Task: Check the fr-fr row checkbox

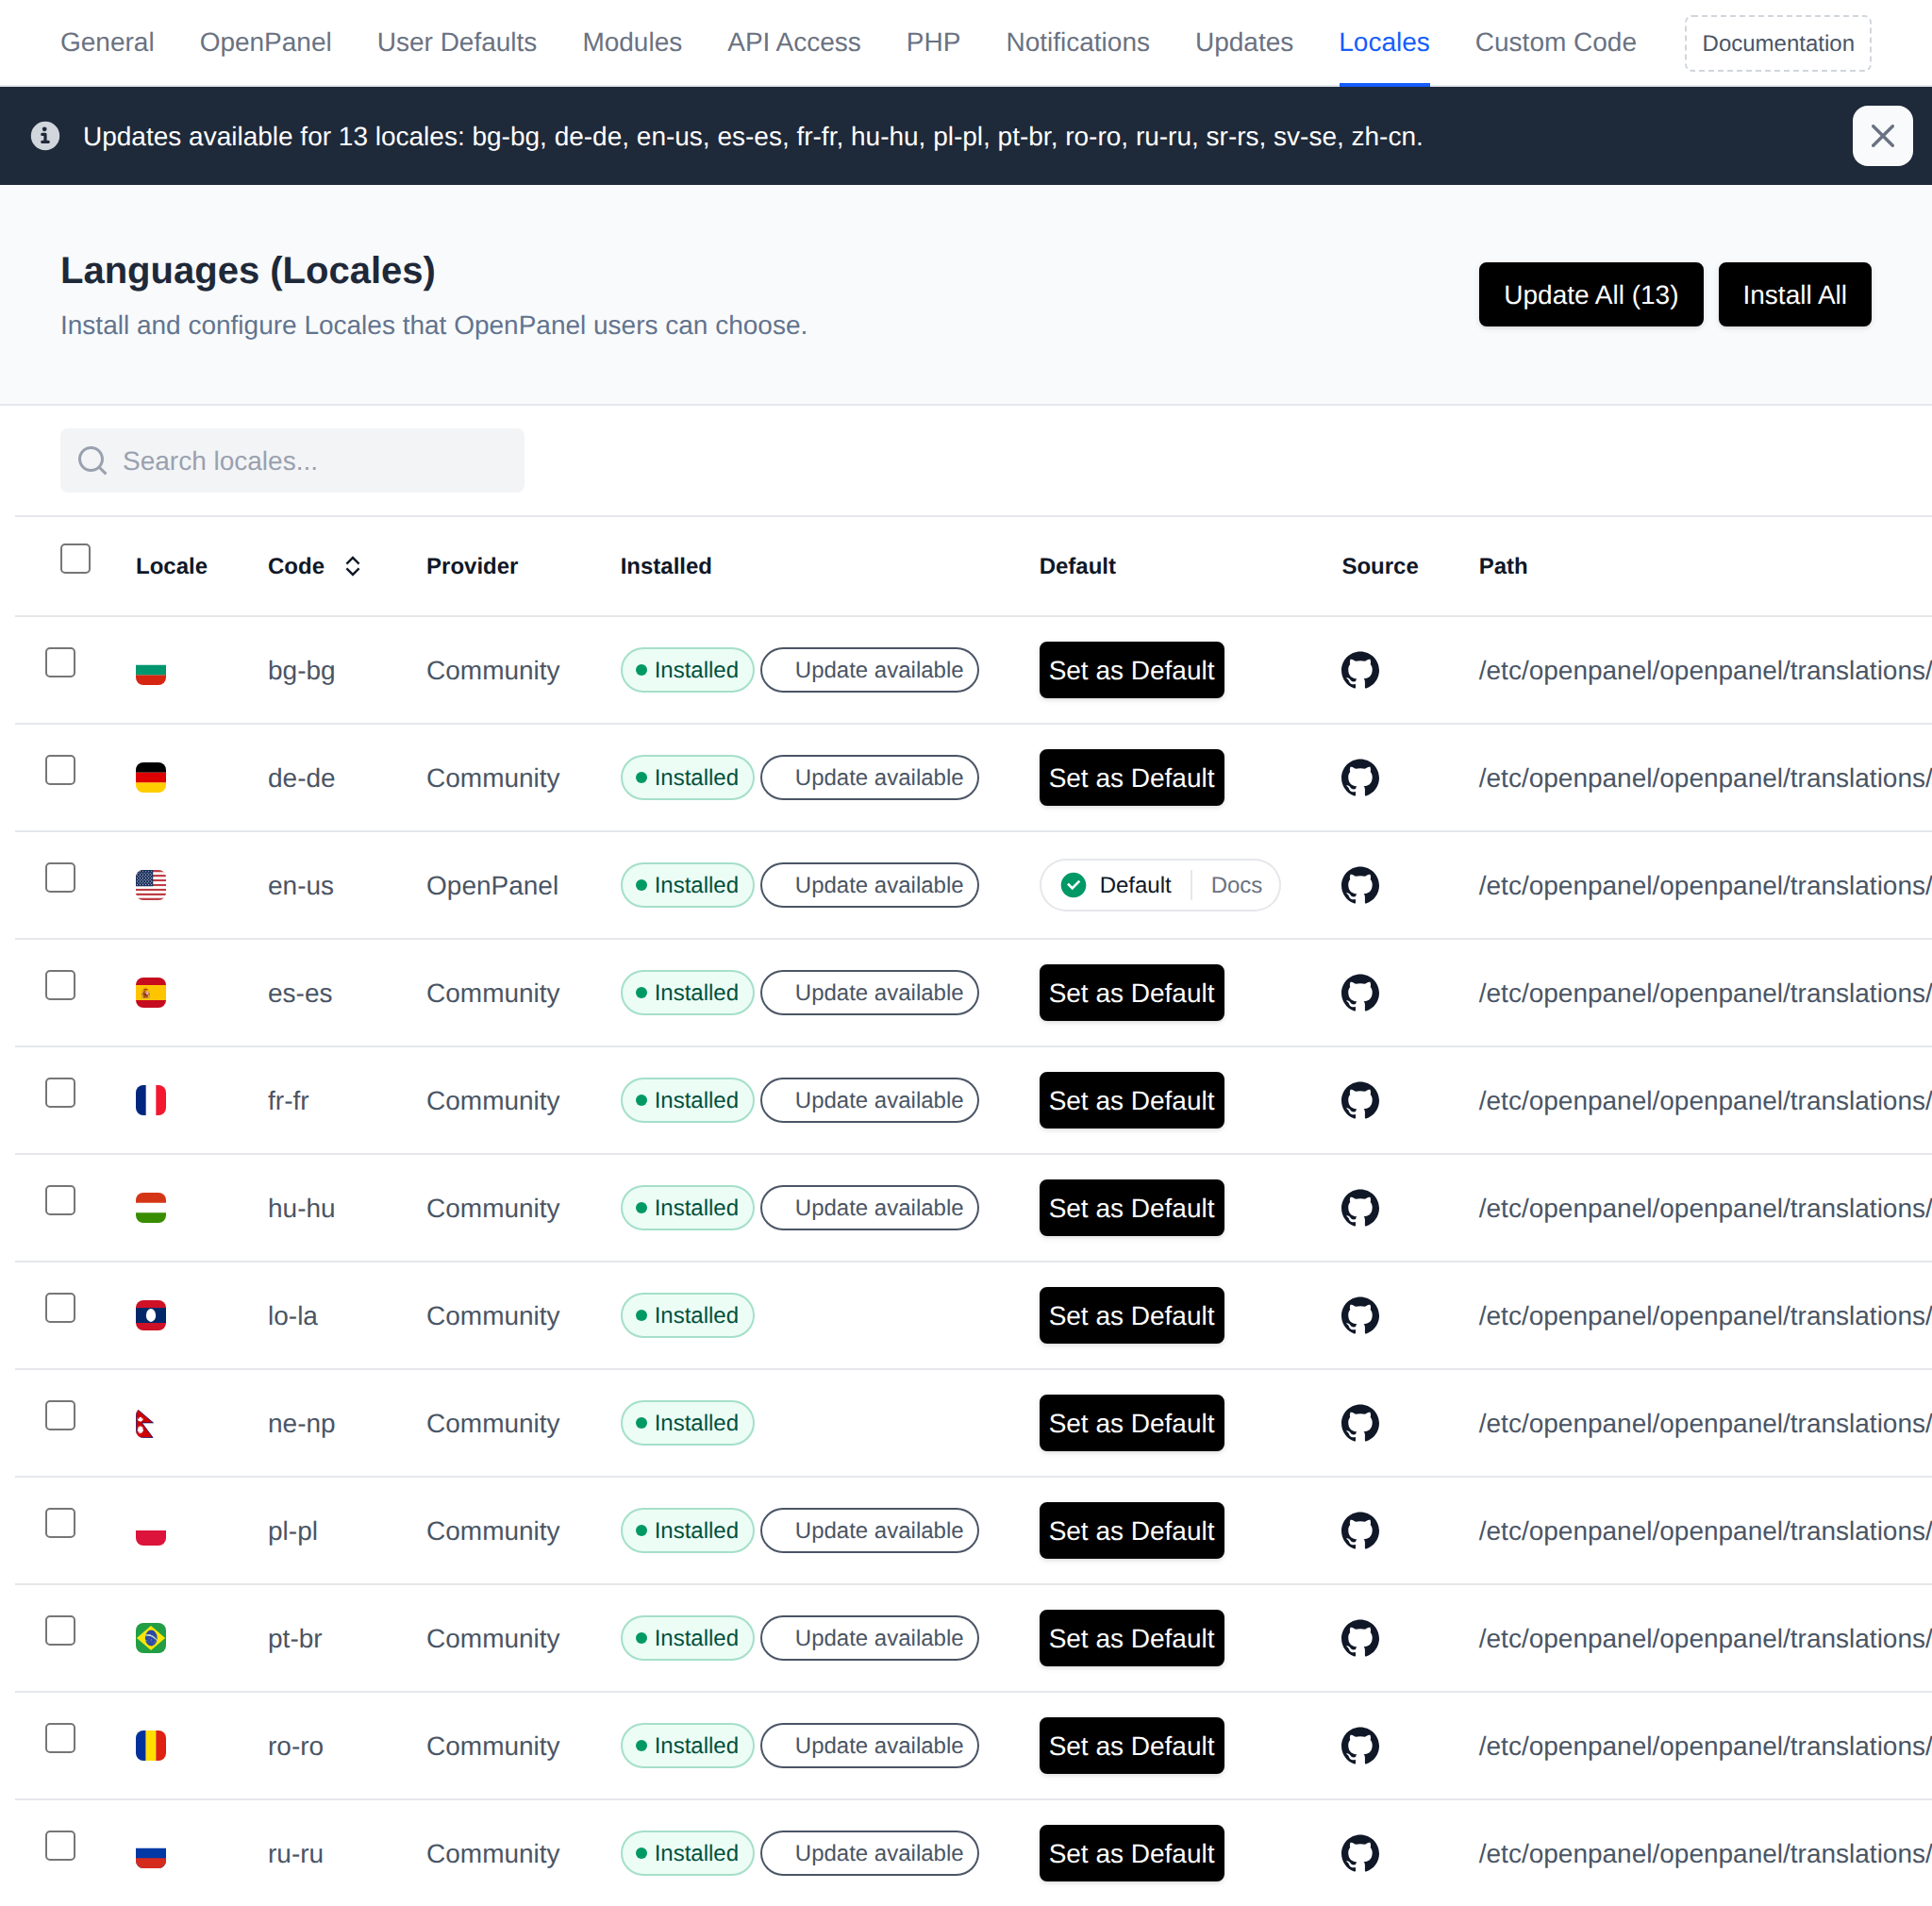Action: (x=60, y=1092)
